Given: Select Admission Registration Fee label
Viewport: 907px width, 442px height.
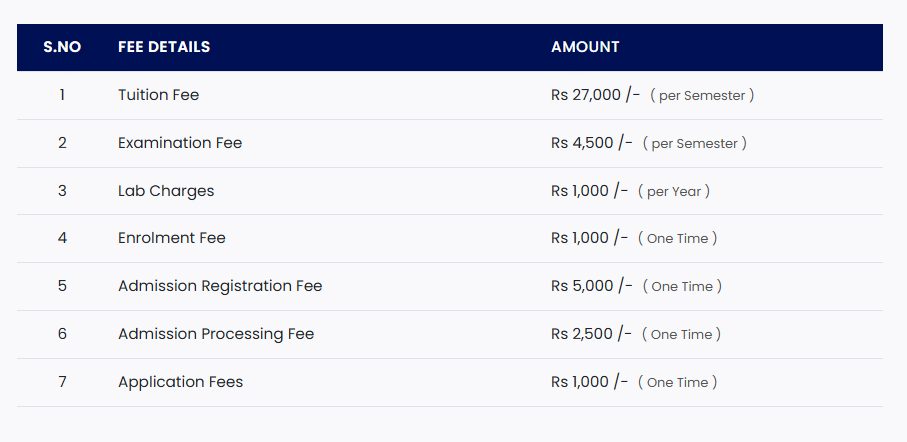Looking at the screenshot, I should tap(220, 286).
